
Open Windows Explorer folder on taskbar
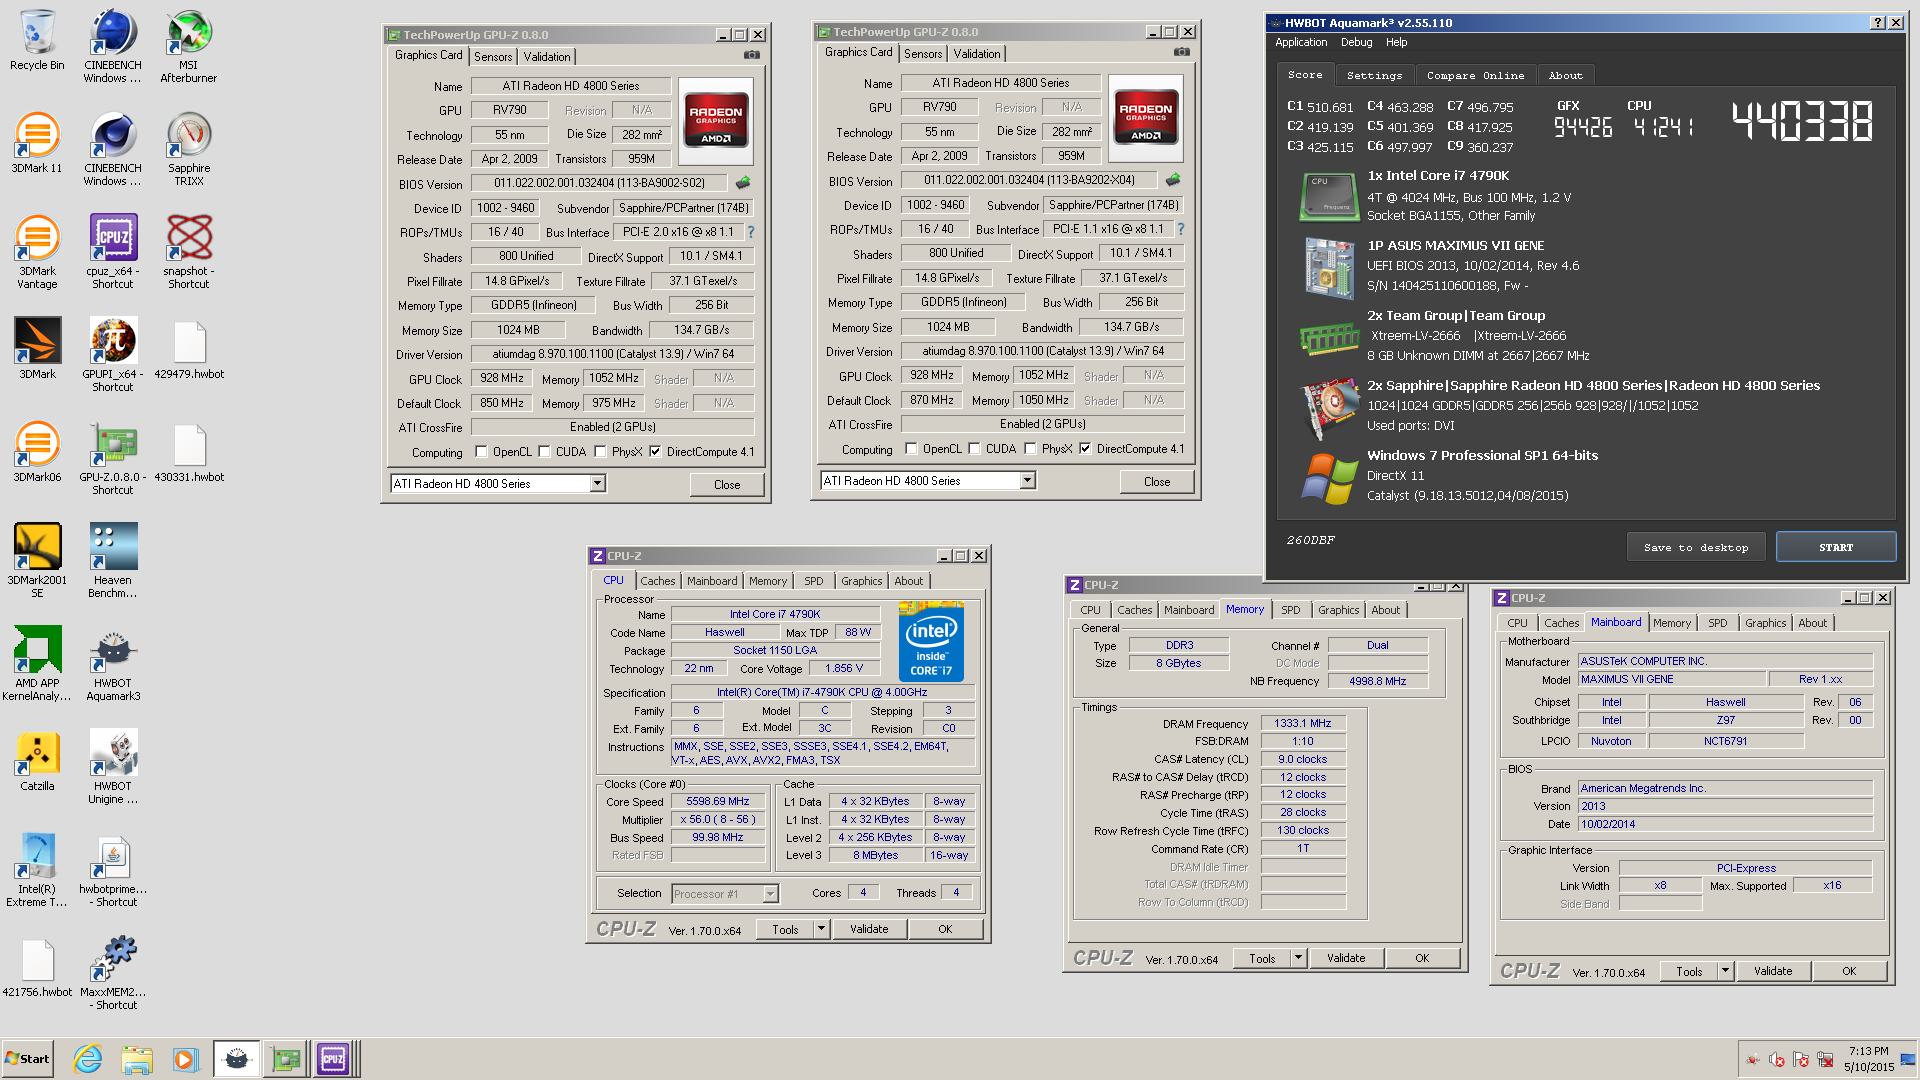point(137,1059)
